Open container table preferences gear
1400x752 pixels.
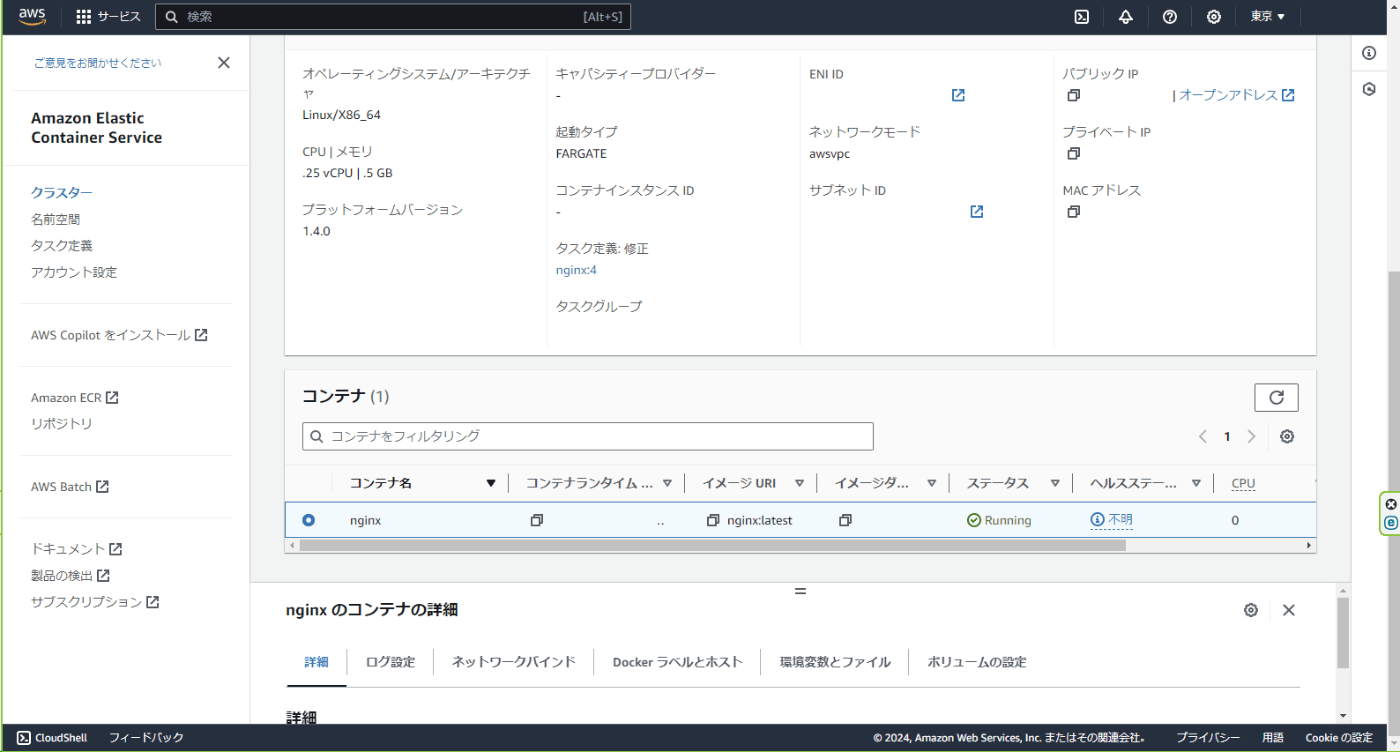coord(1287,436)
